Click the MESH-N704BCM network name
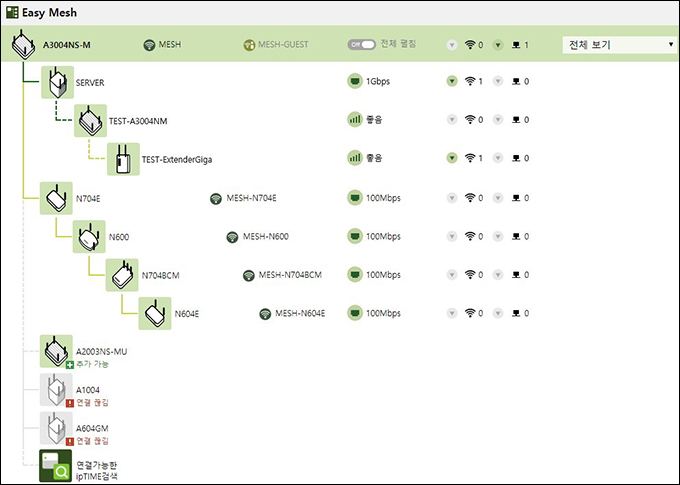The height and width of the screenshot is (485, 680). (x=290, y=275)
